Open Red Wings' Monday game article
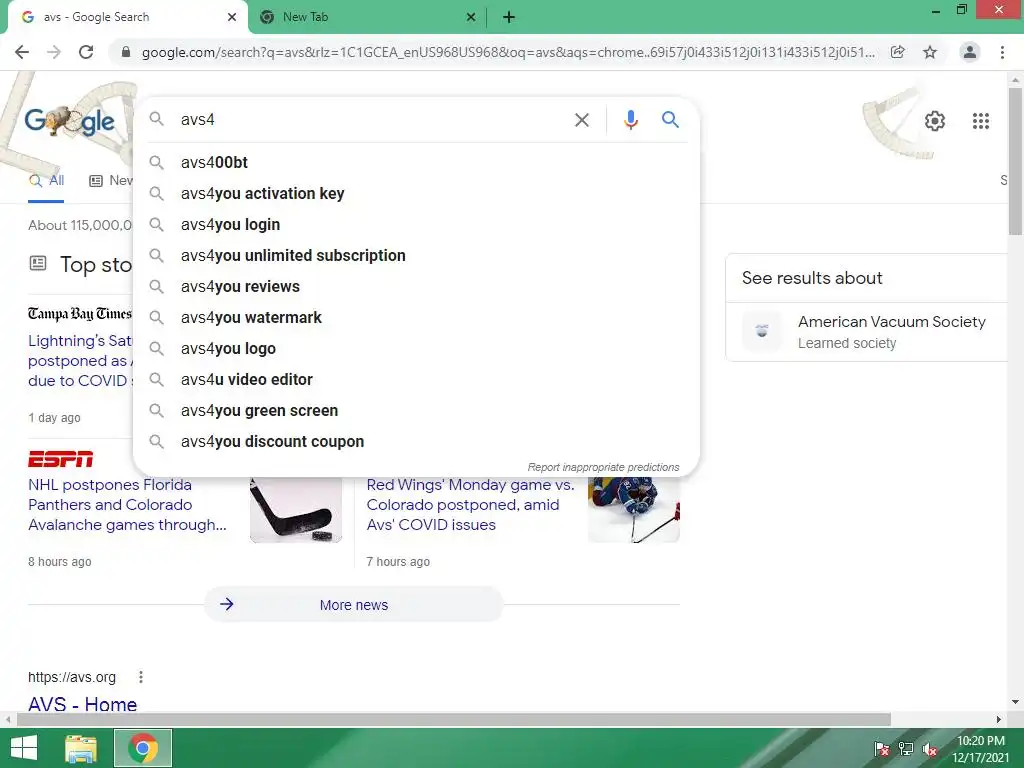Screen dimensions: 1024x768 (470, 505)
